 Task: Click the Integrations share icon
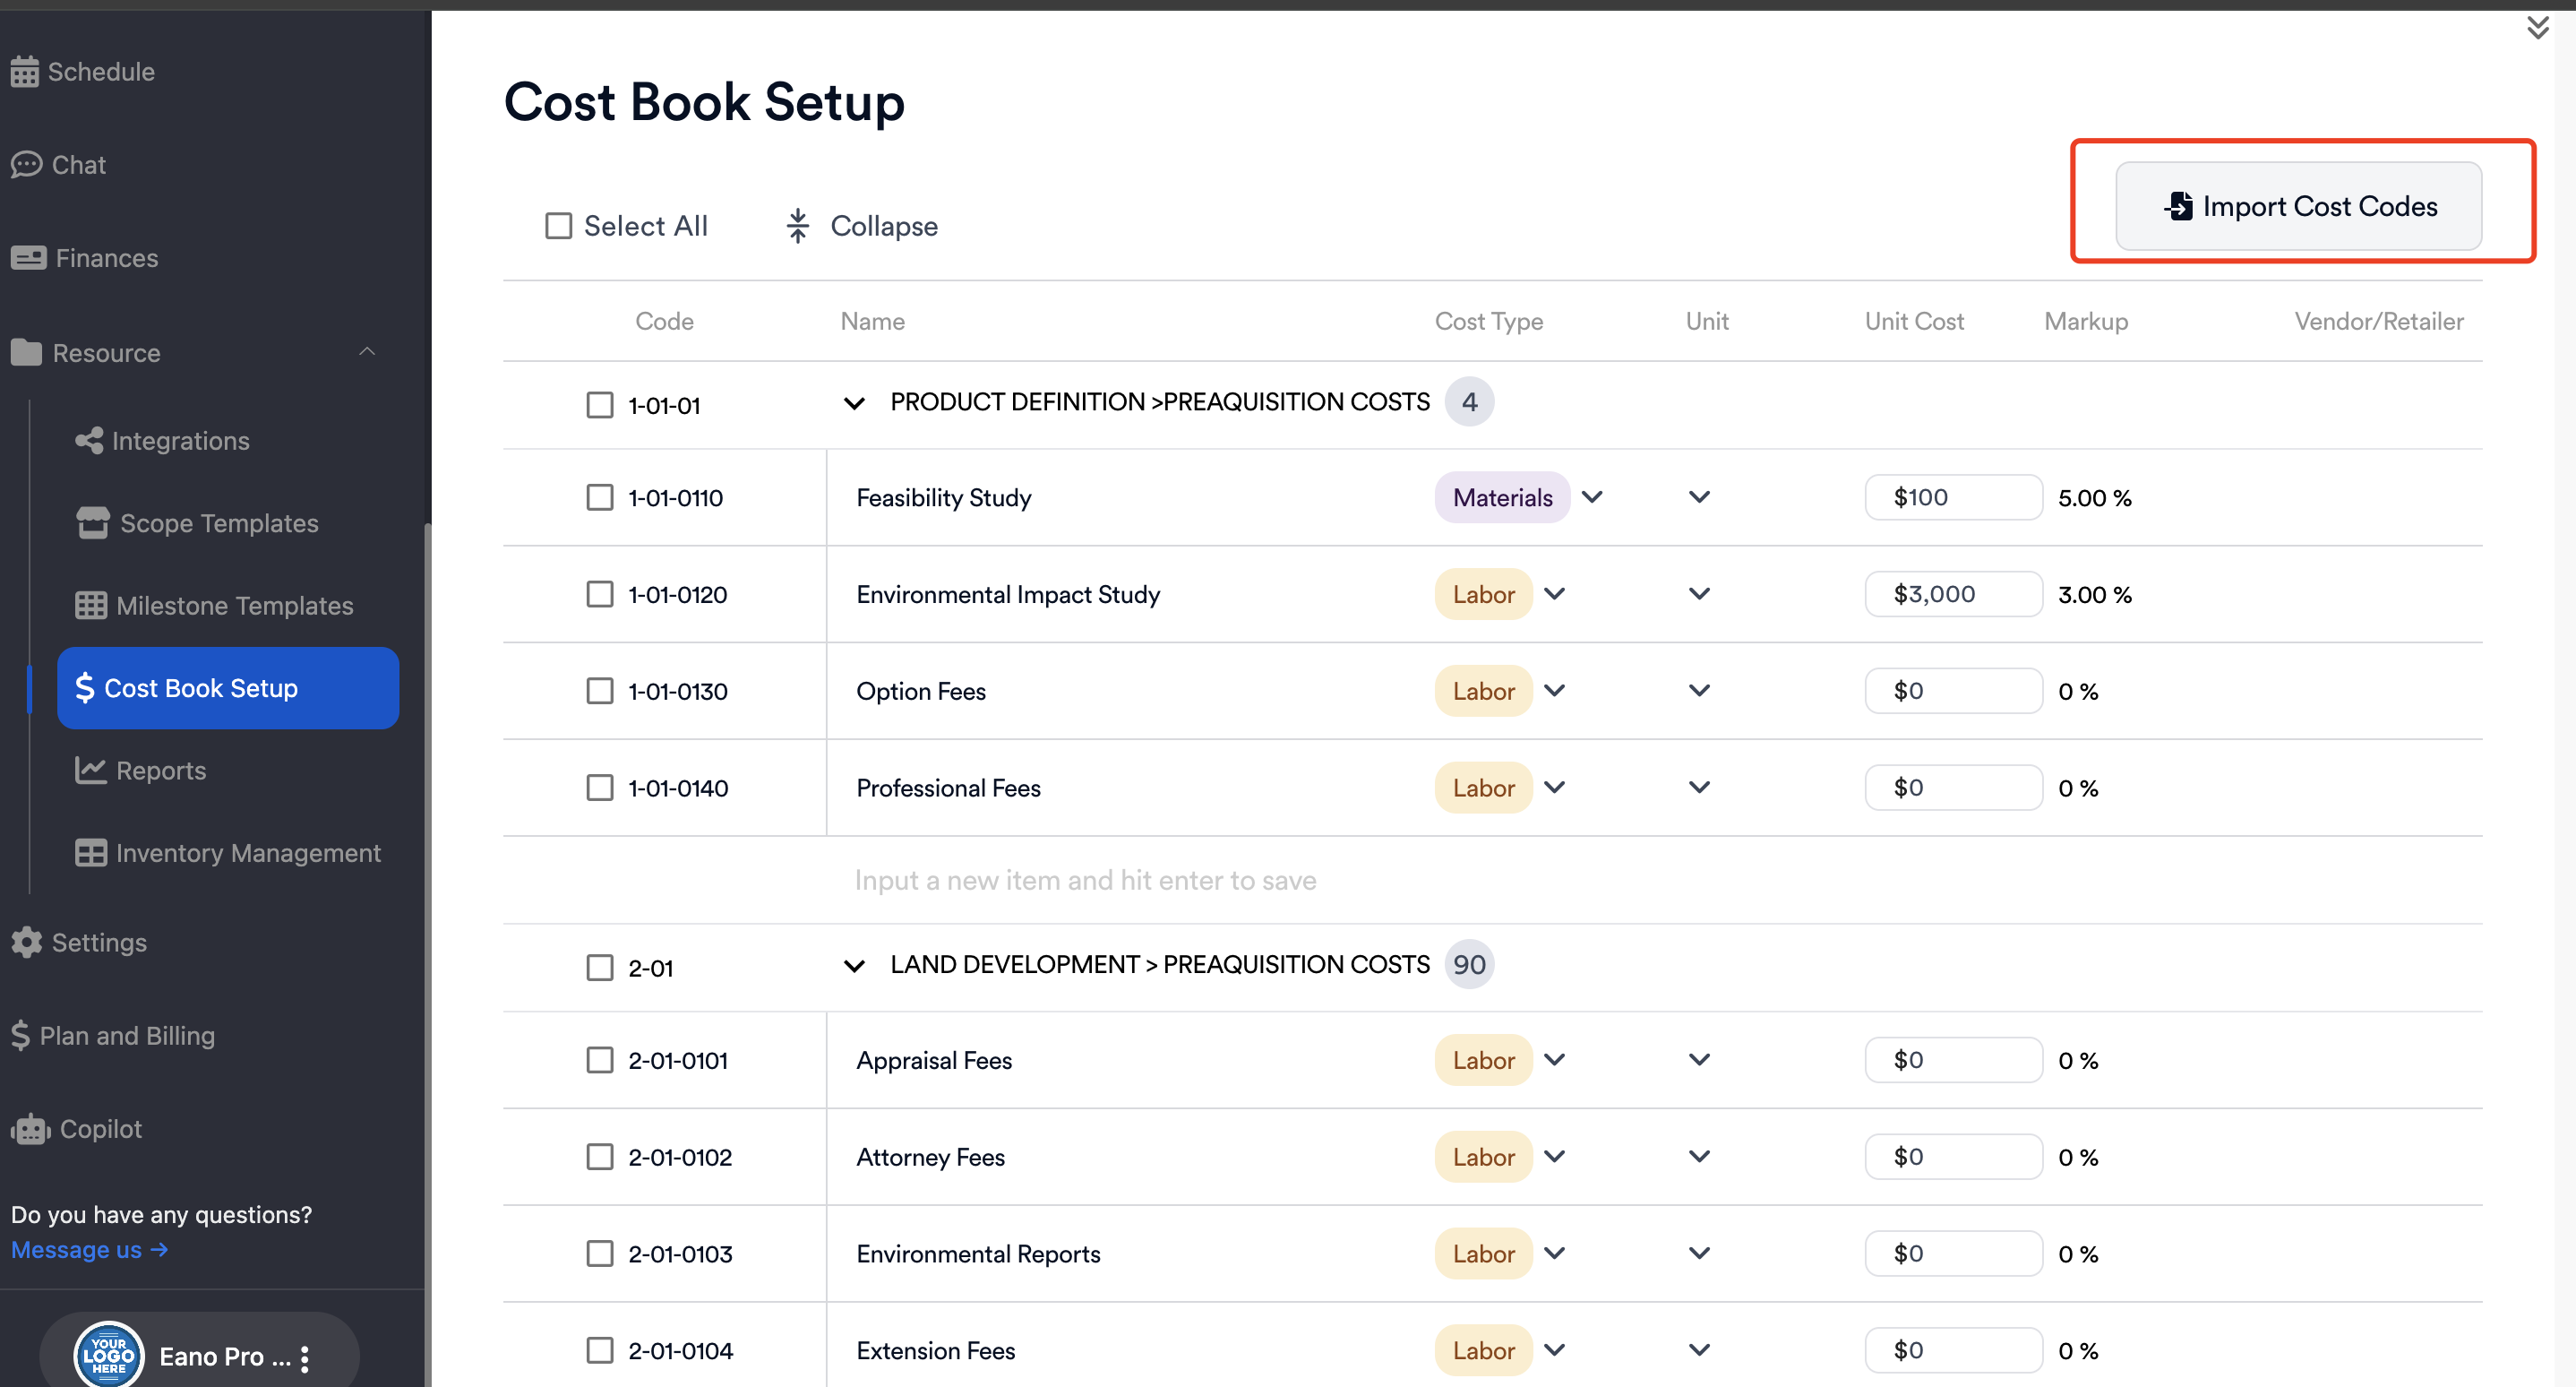[x=89, y=440]
